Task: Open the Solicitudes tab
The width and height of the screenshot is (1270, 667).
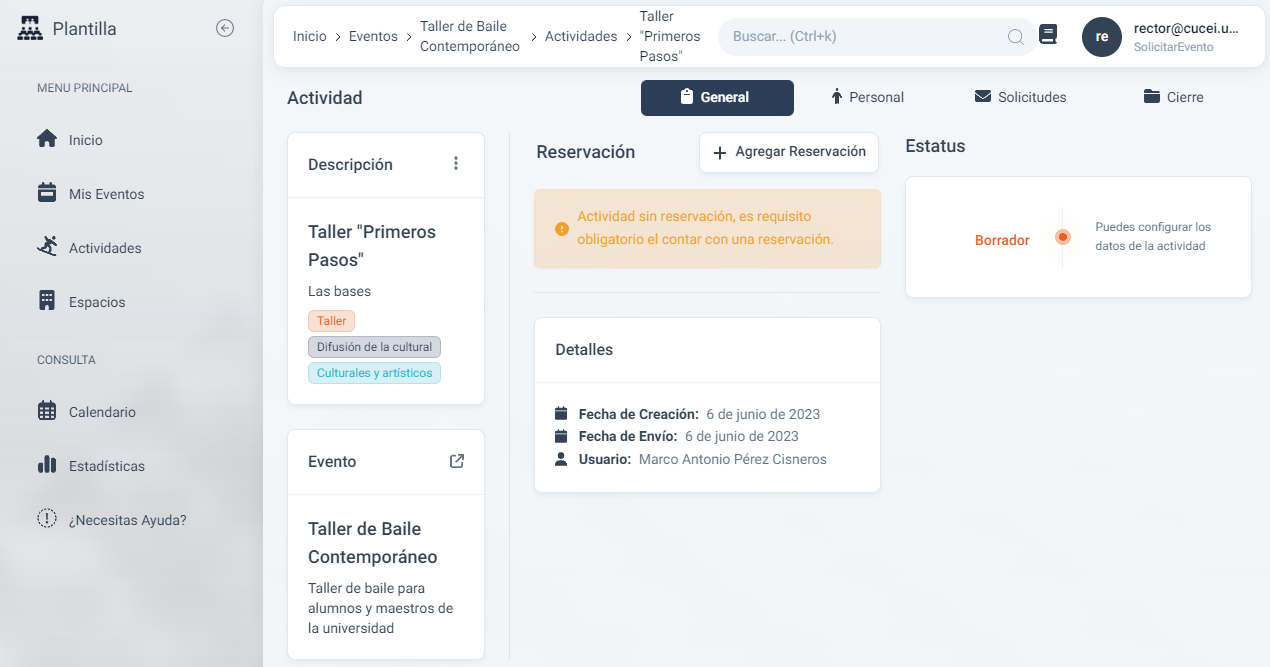Action: coord(1019,97)
